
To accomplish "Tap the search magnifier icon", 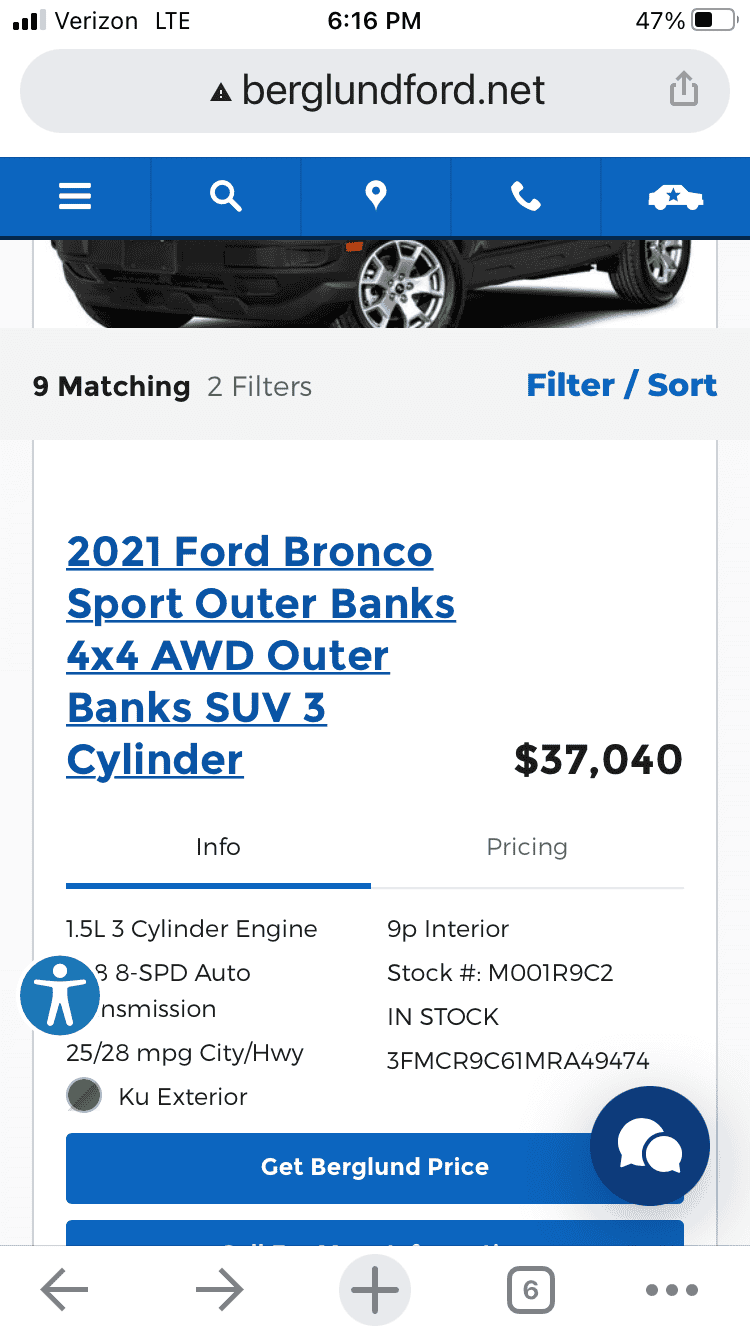I will pyautogui.click(x=226, y=197).
